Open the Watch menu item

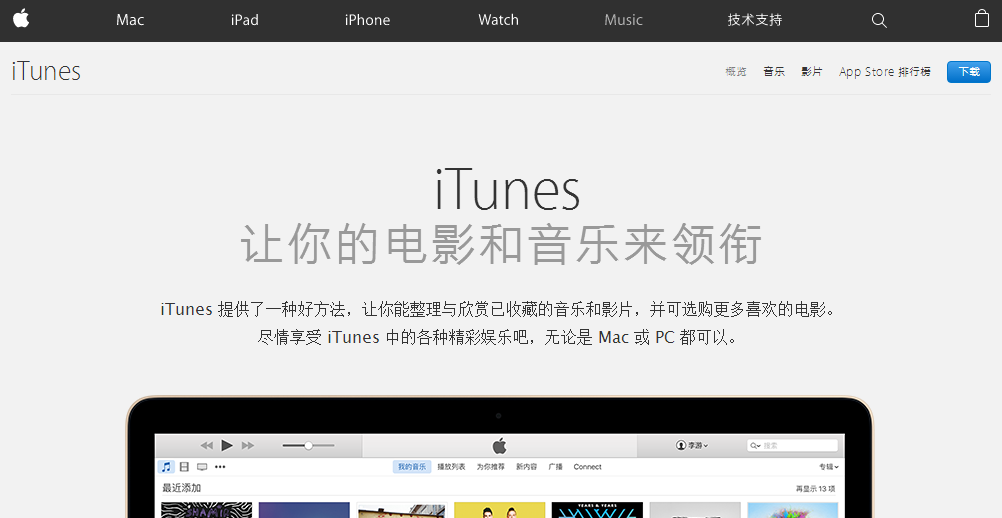[498, 20]
